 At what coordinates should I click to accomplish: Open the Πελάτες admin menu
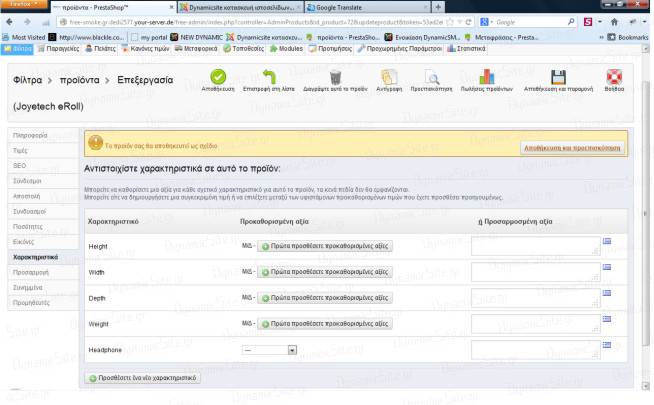pos(101,49)
